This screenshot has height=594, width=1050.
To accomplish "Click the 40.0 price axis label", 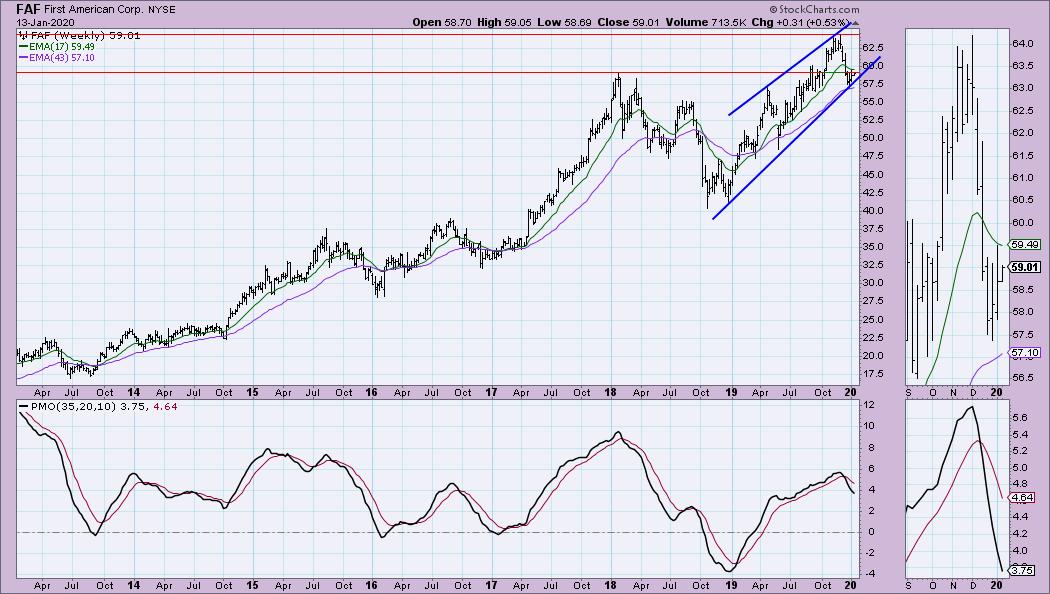I will tap(872, 211).
